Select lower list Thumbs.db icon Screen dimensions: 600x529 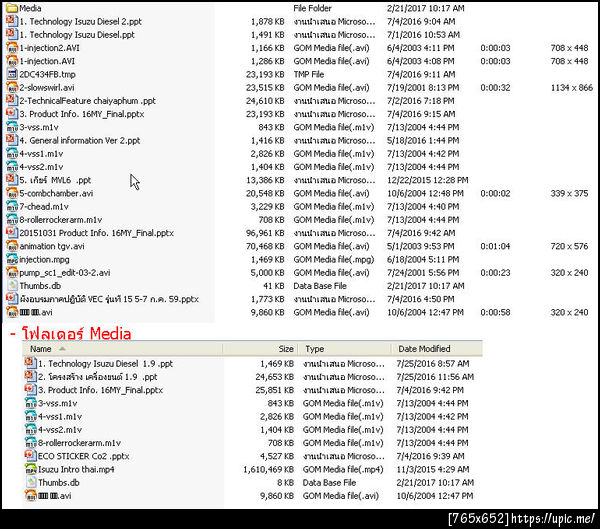pos(31,482)
